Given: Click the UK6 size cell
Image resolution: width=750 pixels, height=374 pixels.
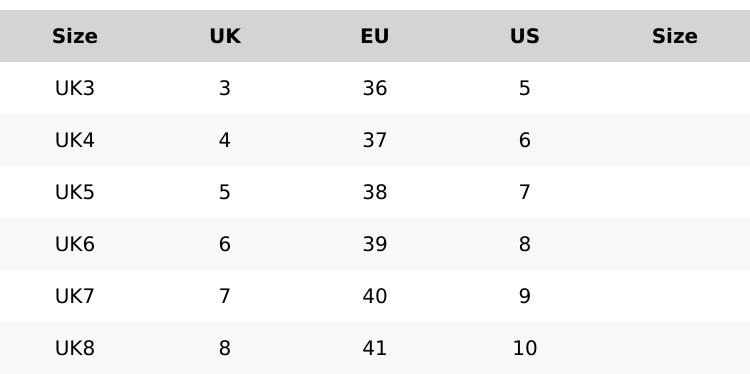Looking at the screenshot, I should pos(75,244).
